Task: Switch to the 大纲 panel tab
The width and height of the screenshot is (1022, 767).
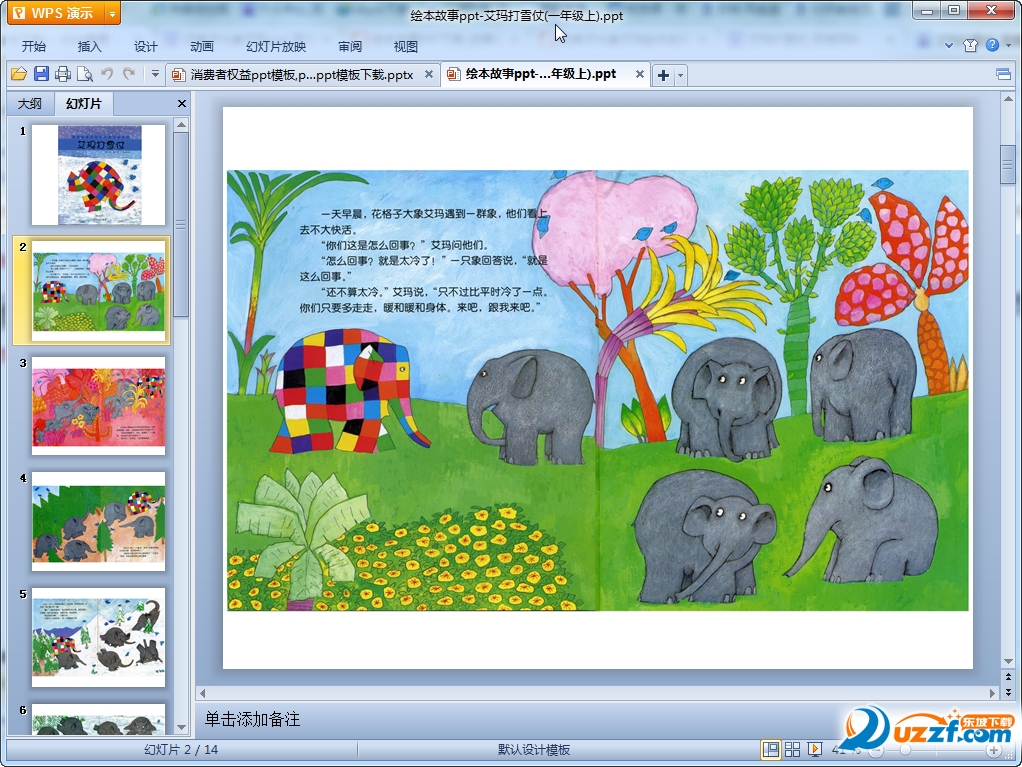Action: coord(29,104)
